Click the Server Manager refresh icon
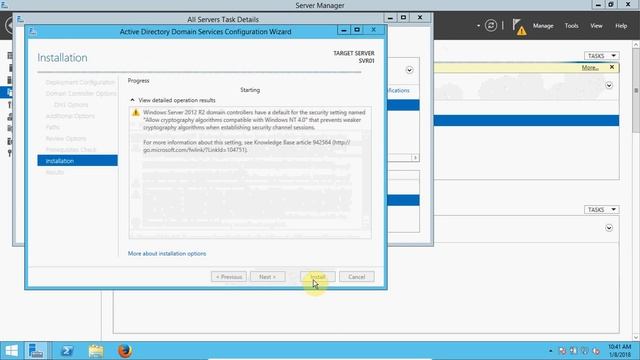Screen dimensions: 640x360 pos(491,26)
